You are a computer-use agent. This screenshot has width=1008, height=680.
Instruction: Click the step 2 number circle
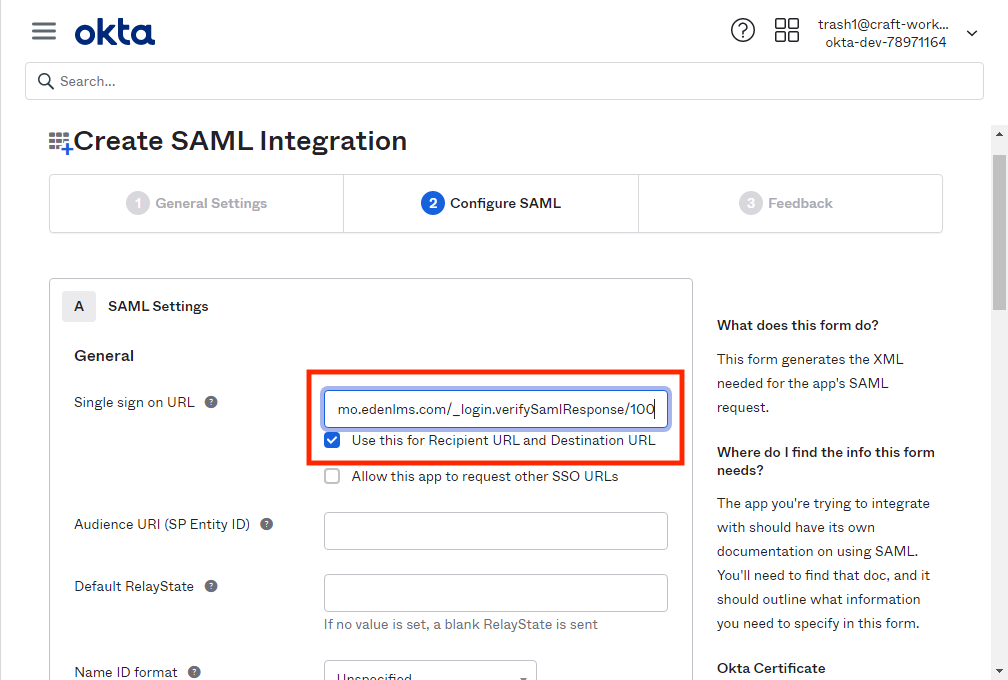[433, 203]
